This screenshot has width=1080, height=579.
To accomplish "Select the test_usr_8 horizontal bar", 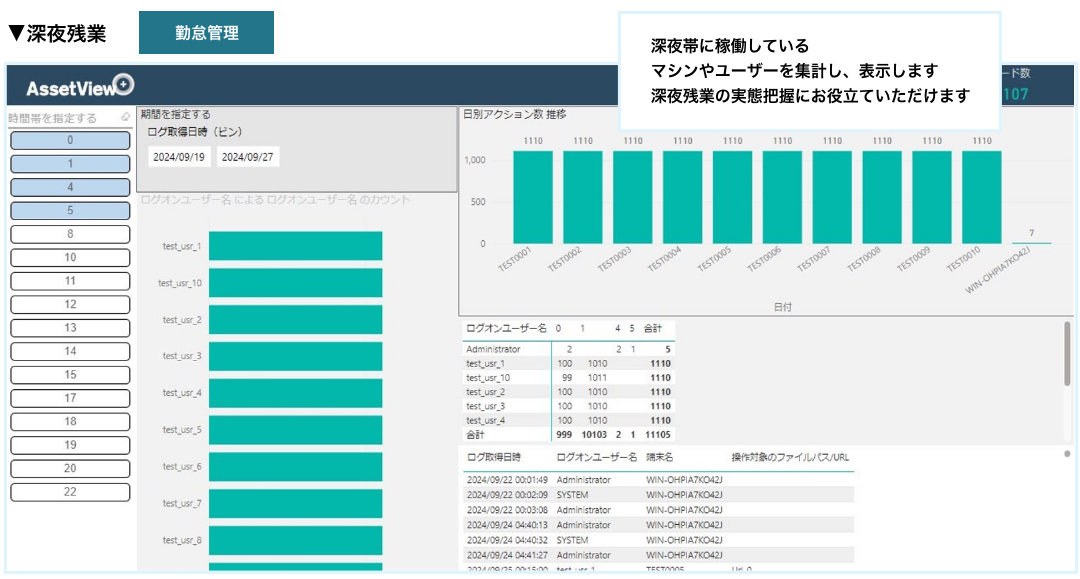I will (295, 540).
